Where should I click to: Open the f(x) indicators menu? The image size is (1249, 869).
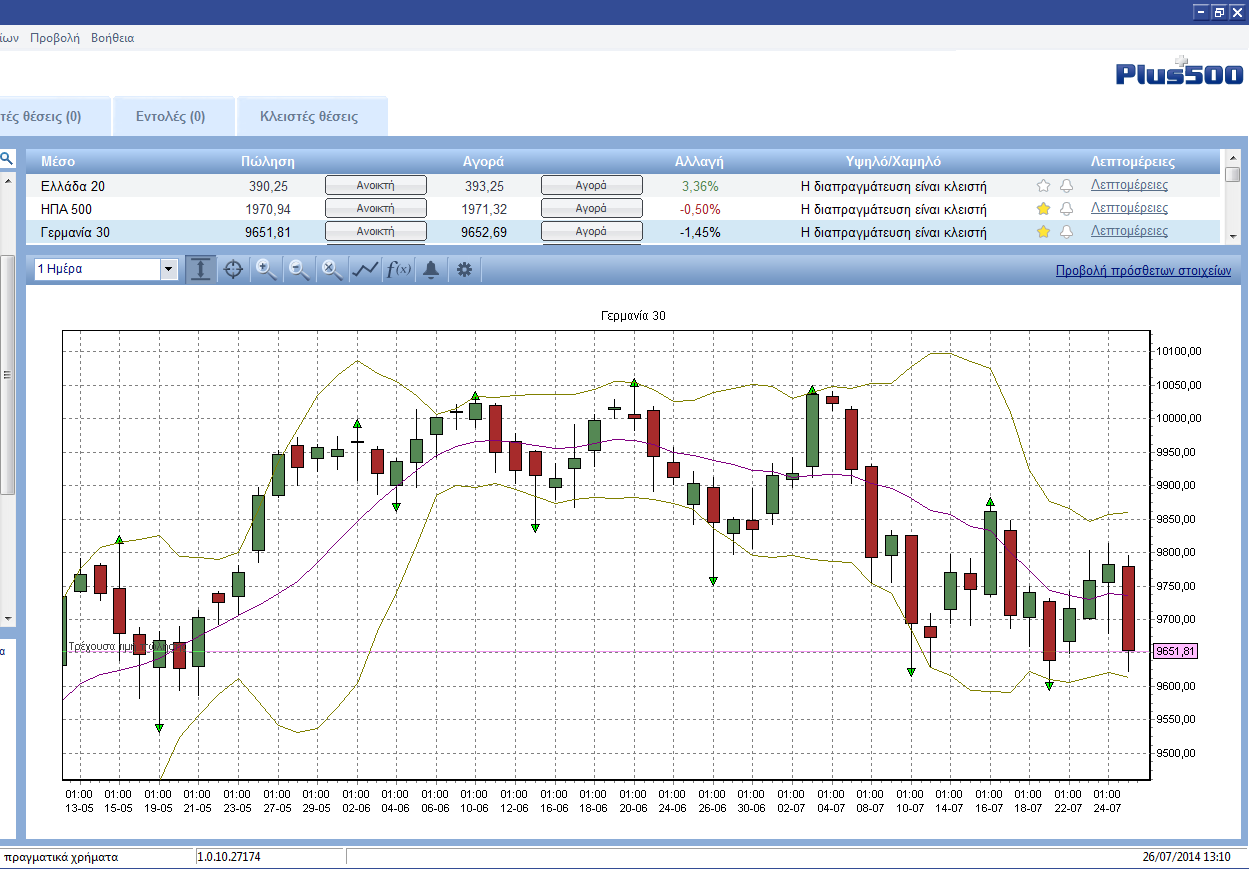tap(398, 270)
